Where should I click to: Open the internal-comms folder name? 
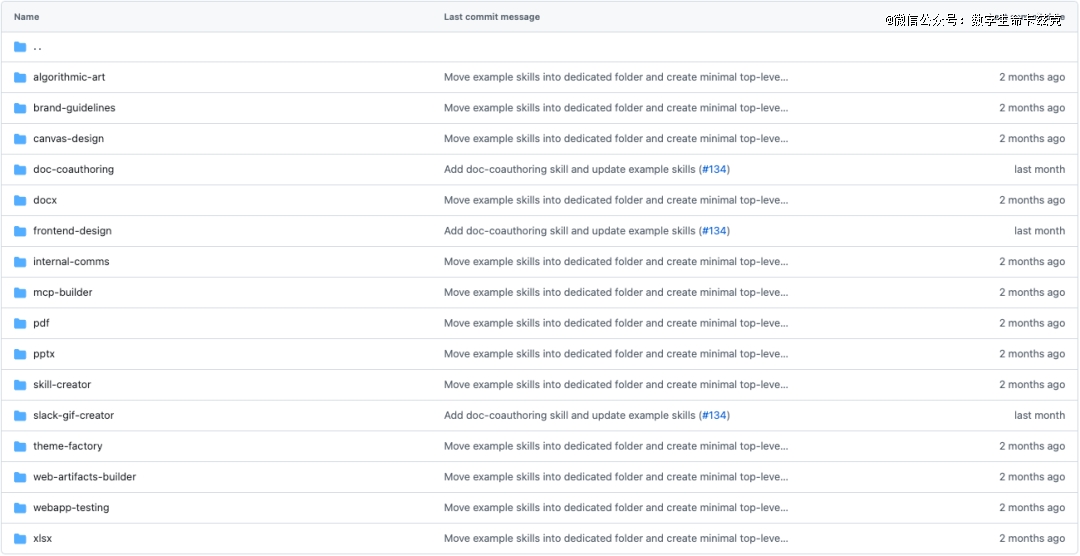[71, 262]
